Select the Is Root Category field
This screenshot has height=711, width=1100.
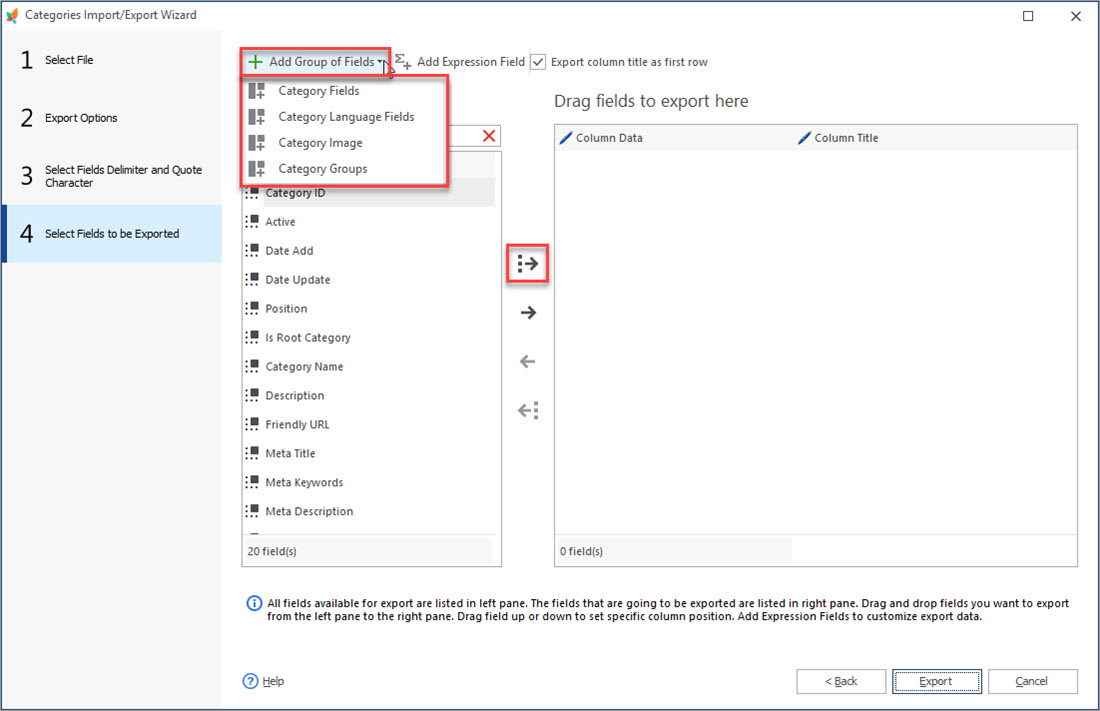tap(369, 338)
